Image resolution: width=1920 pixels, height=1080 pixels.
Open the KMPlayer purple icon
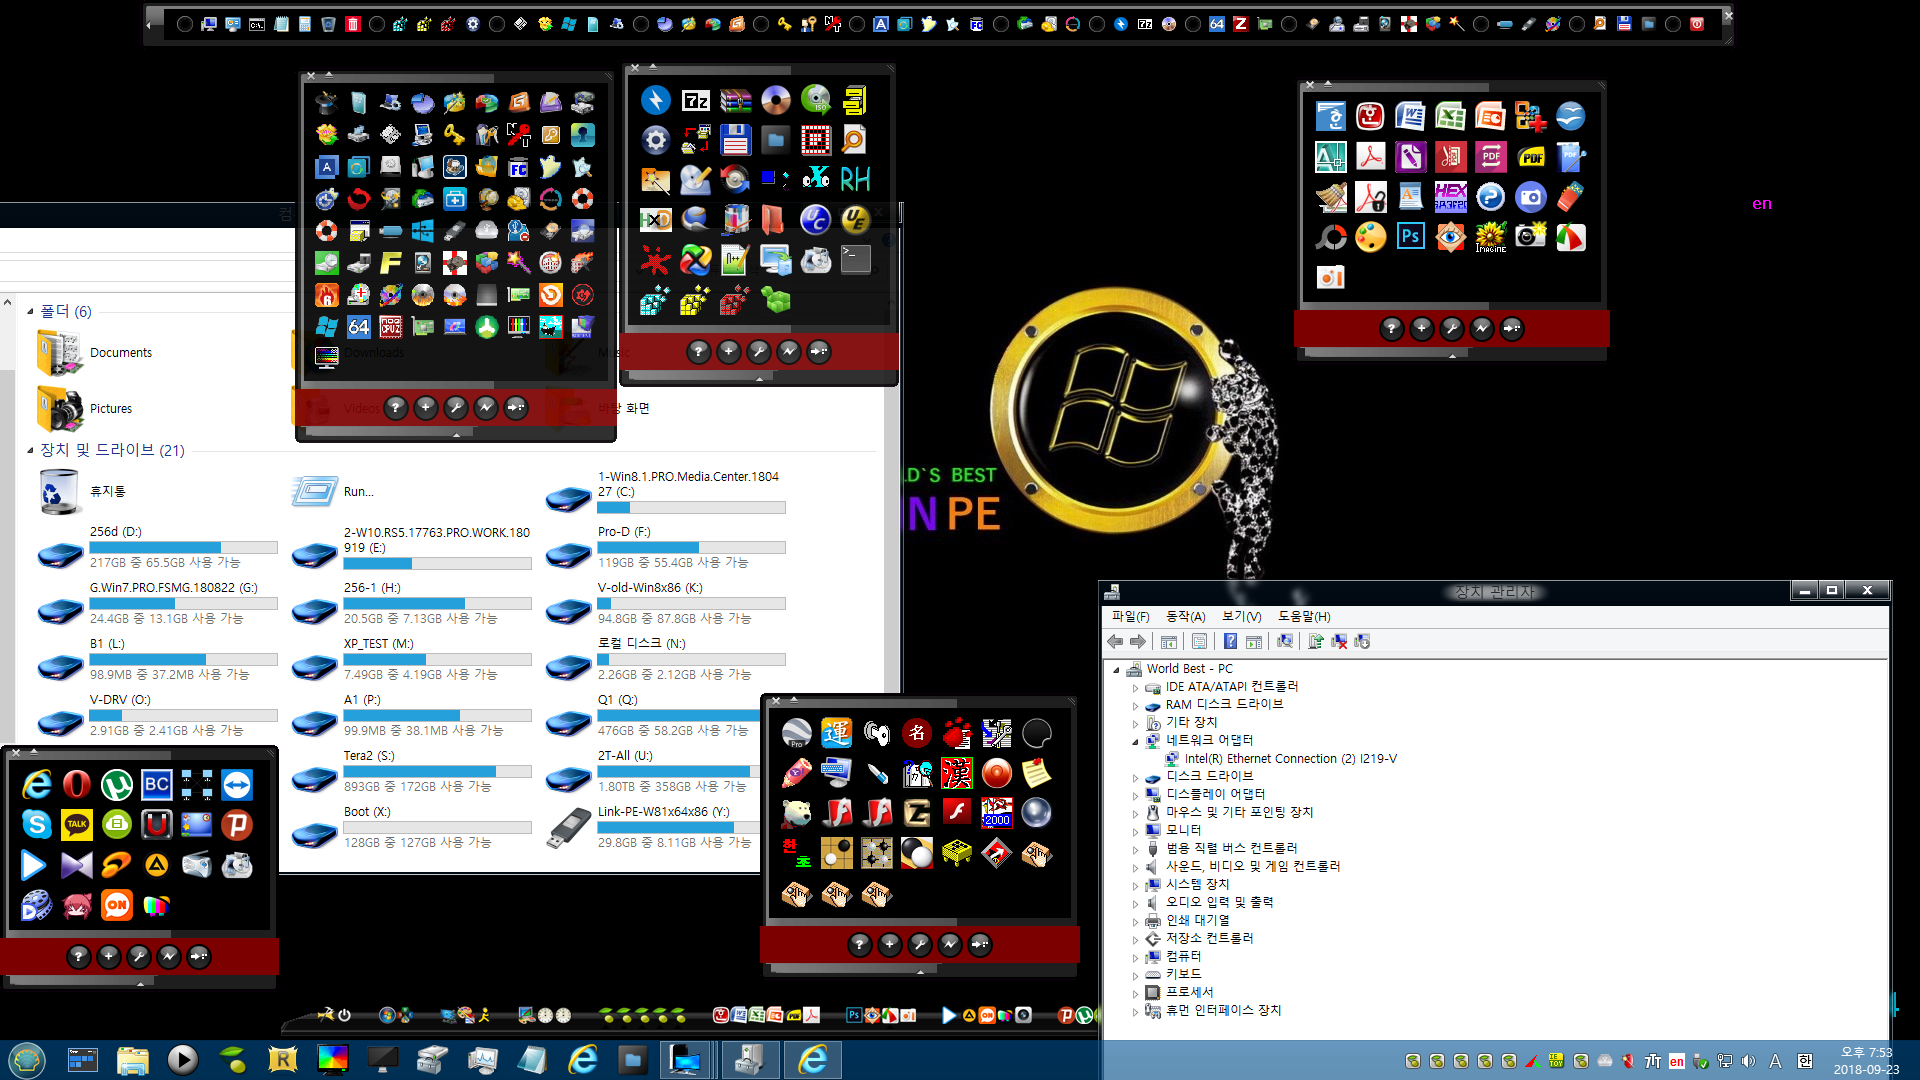77,865
